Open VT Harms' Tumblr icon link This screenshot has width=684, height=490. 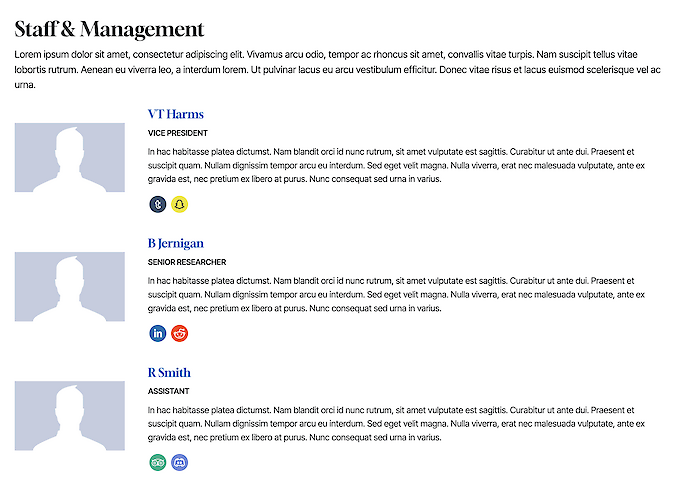tap(157, 204)
